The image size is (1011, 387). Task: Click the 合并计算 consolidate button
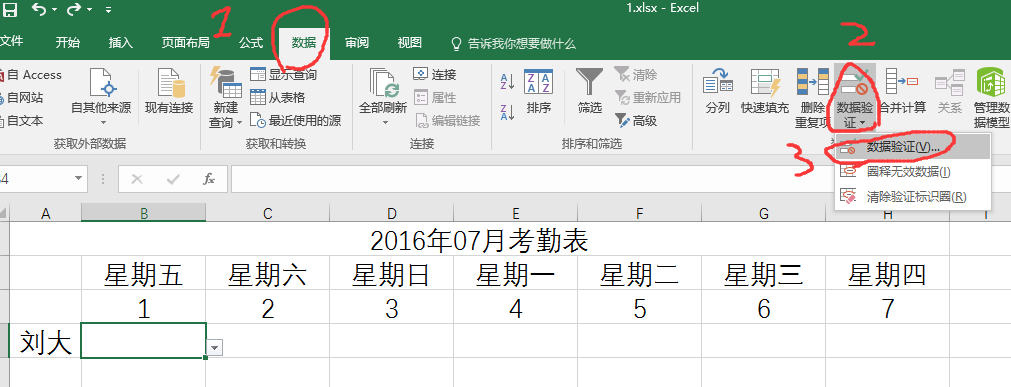(x=903, y=92)
